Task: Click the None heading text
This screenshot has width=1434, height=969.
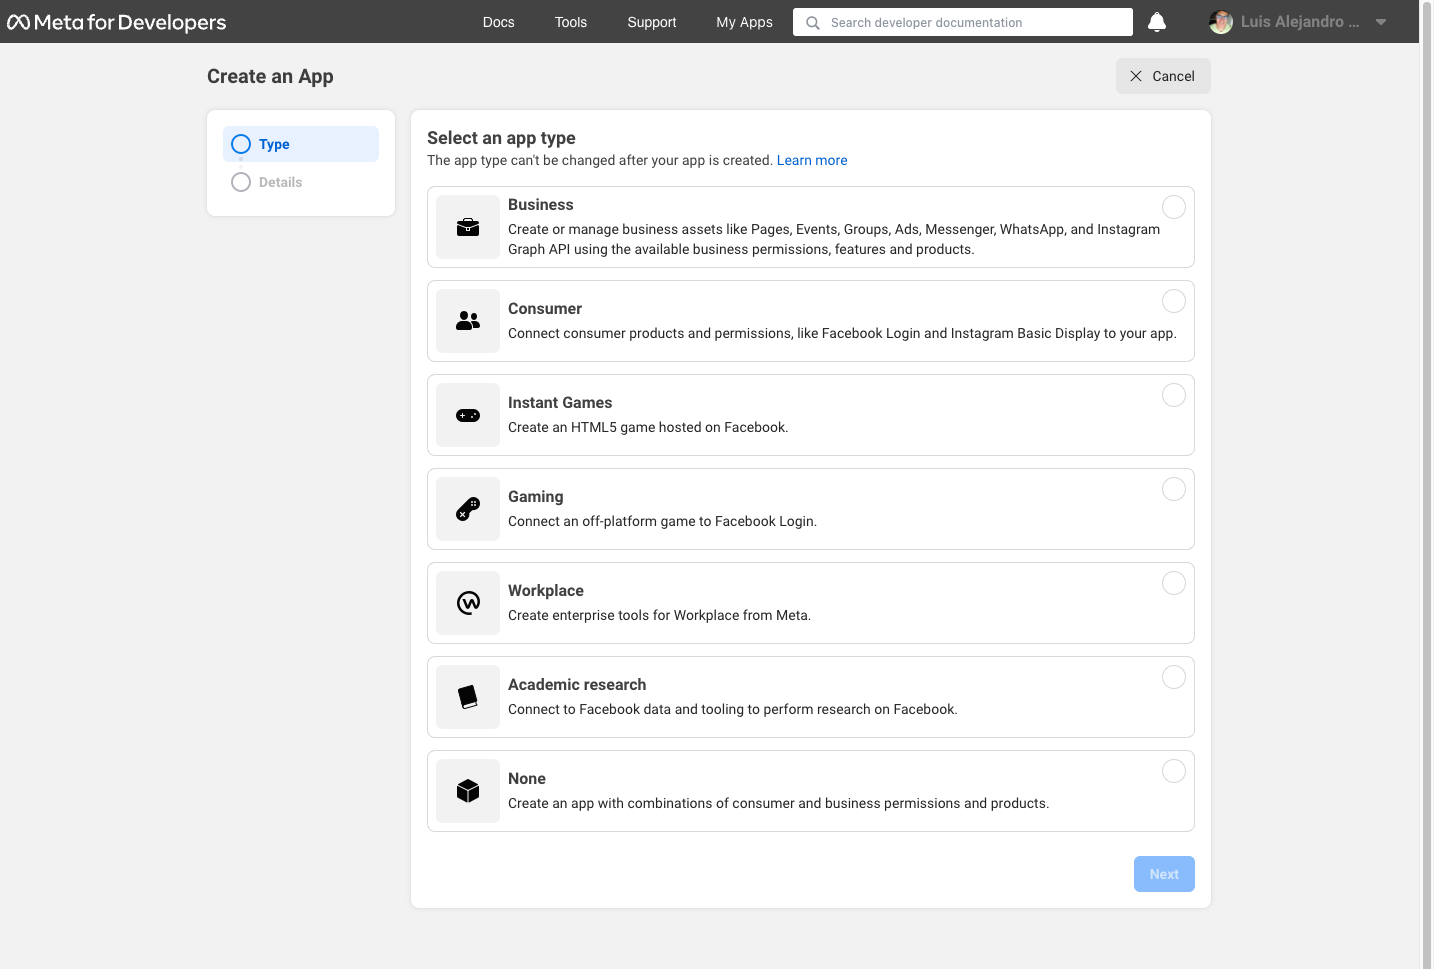Action: pyautogui.click(x=527, y=779)
